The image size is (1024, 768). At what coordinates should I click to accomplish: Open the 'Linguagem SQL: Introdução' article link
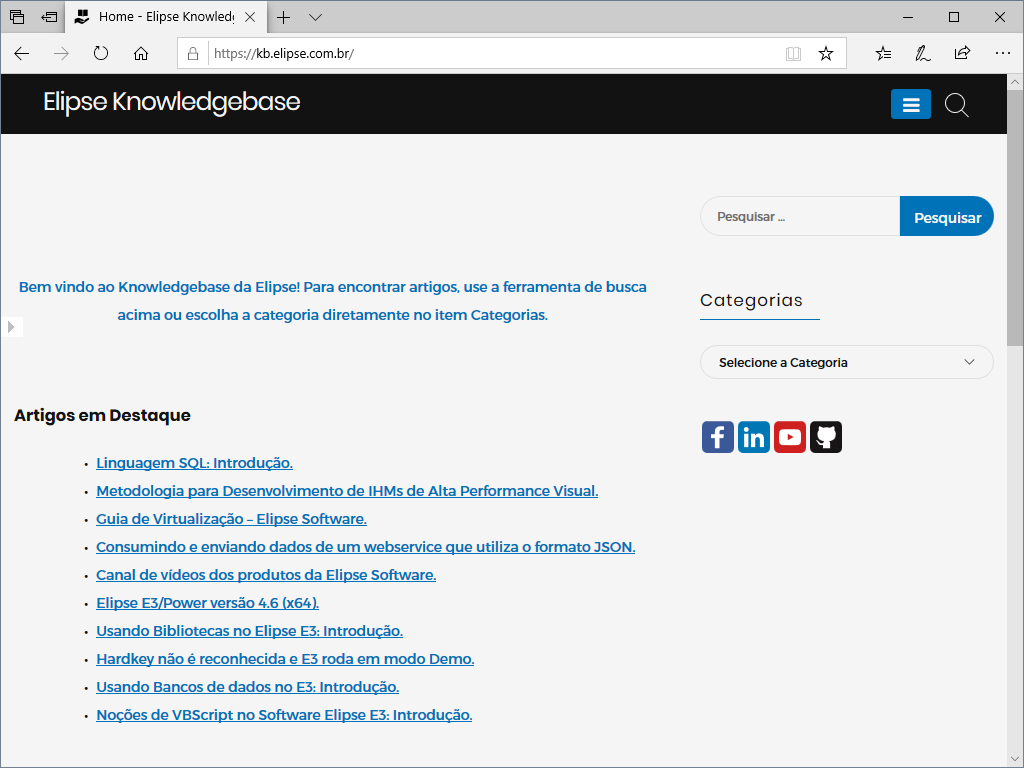194,462
